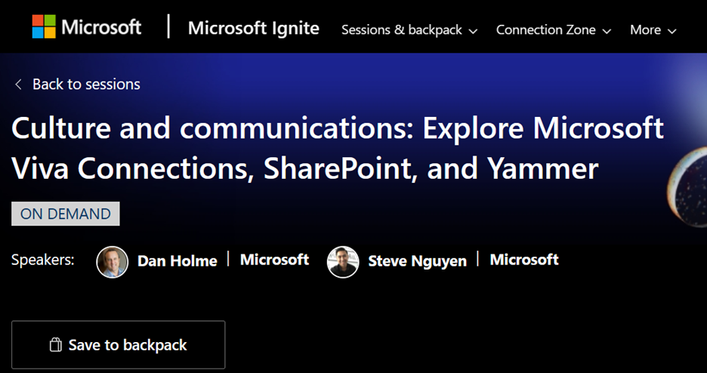Viewport: 707px width, 373px height.
Task: View Steve Nguyen's profile photo
Action: click(343, 262)
